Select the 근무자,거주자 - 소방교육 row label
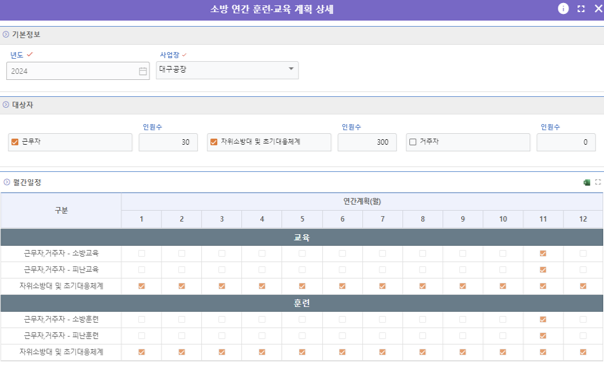 [61, 254]
